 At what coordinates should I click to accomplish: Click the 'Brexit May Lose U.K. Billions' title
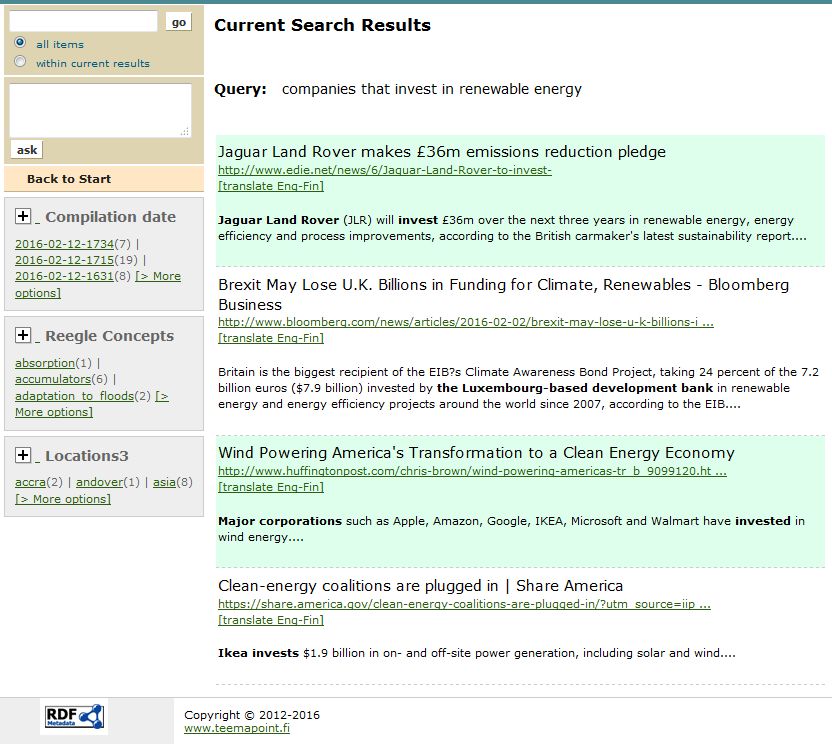(x=504, y=295)
